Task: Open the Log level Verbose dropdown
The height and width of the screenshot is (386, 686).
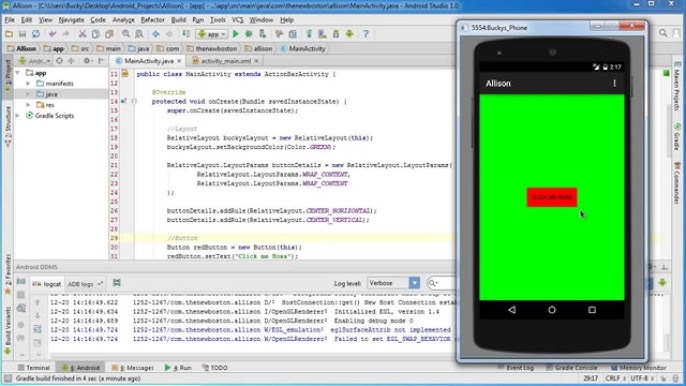Action: tap(393, 283)
